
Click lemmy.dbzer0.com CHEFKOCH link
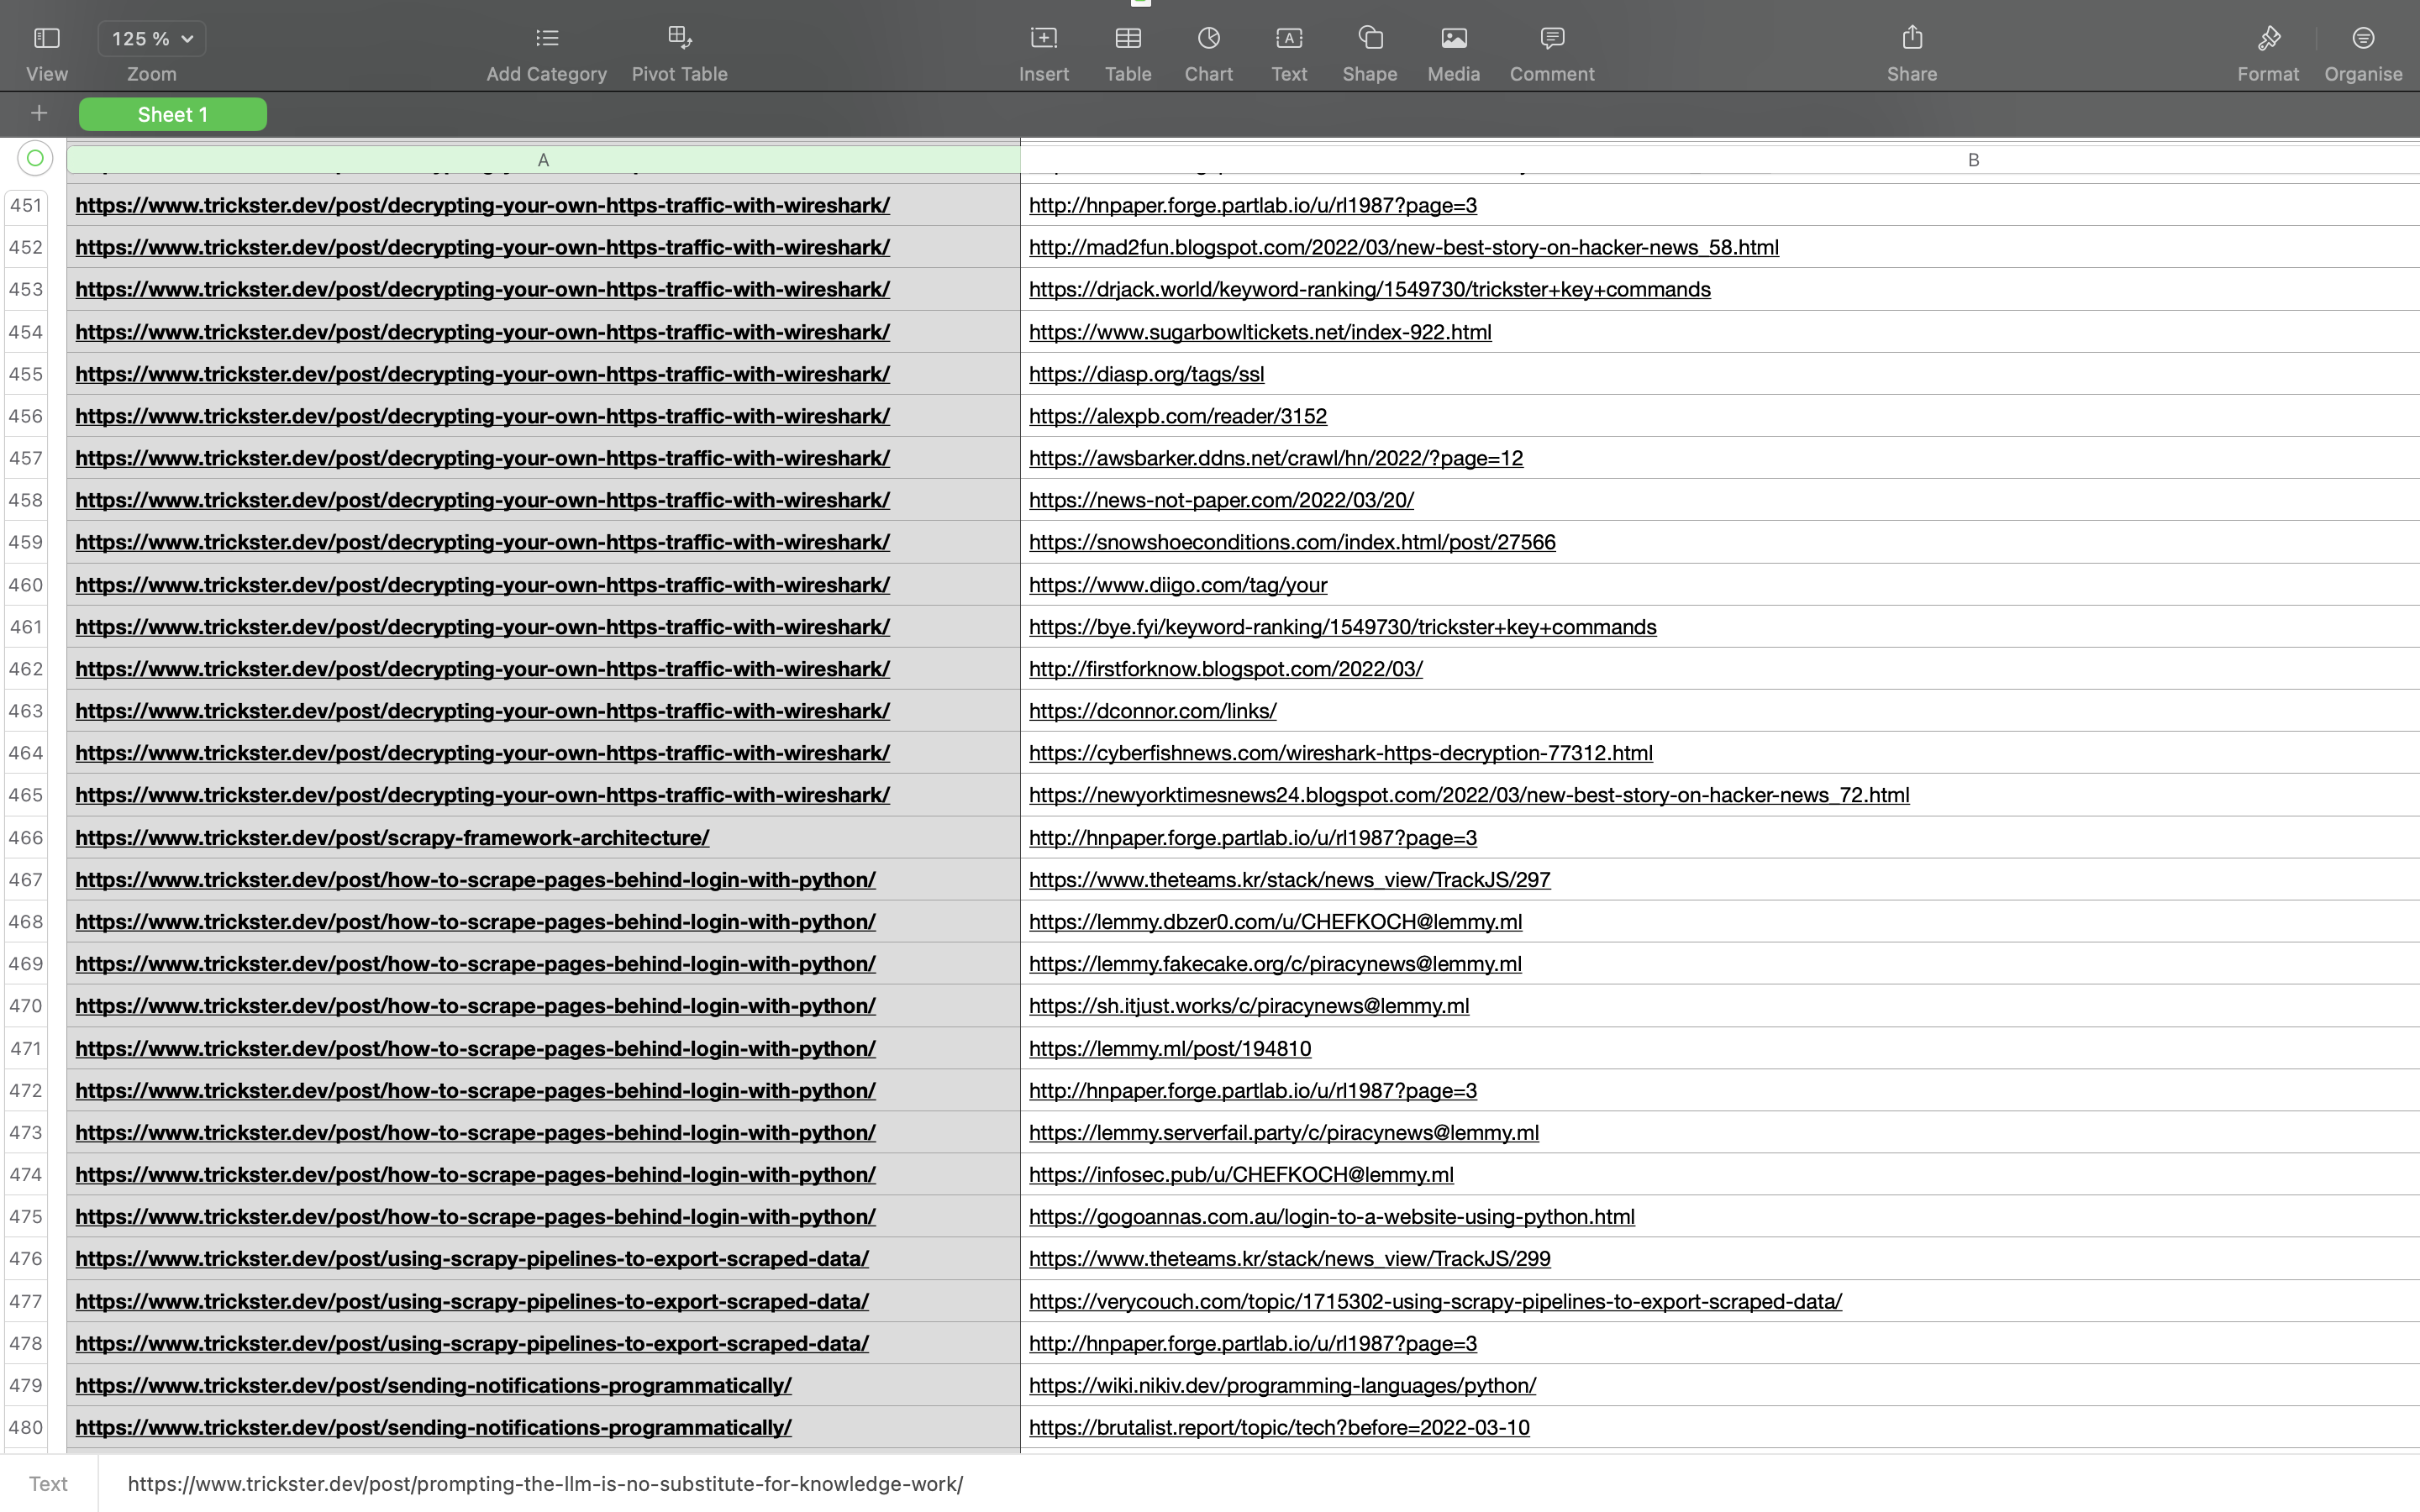click(x=1275, y=922)
